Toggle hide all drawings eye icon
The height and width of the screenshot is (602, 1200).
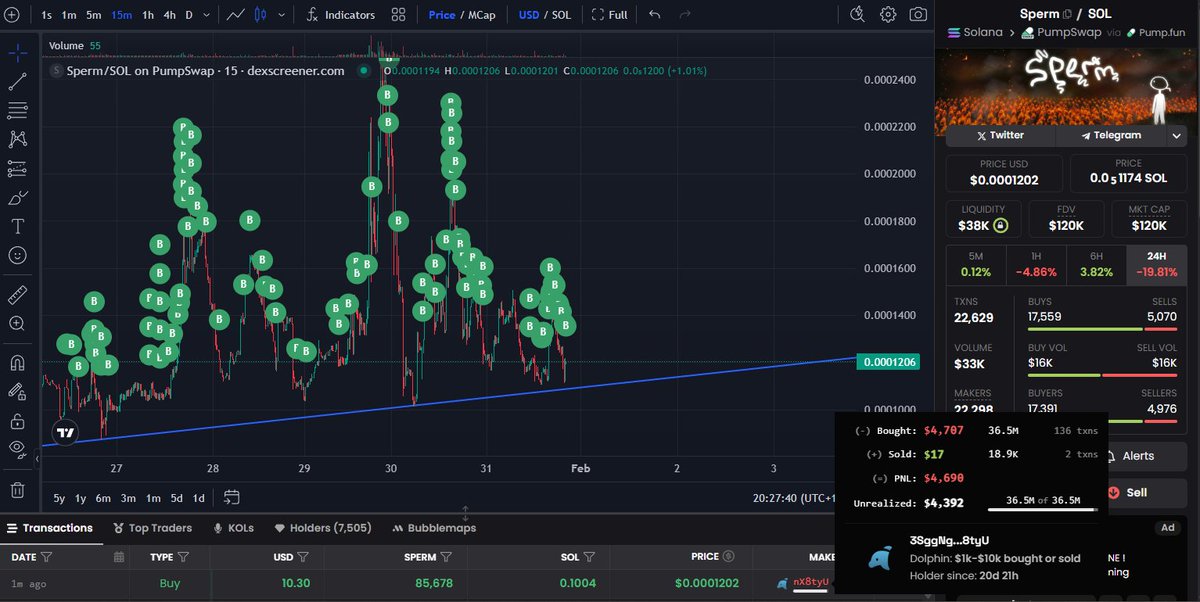[x=17, y=449]
